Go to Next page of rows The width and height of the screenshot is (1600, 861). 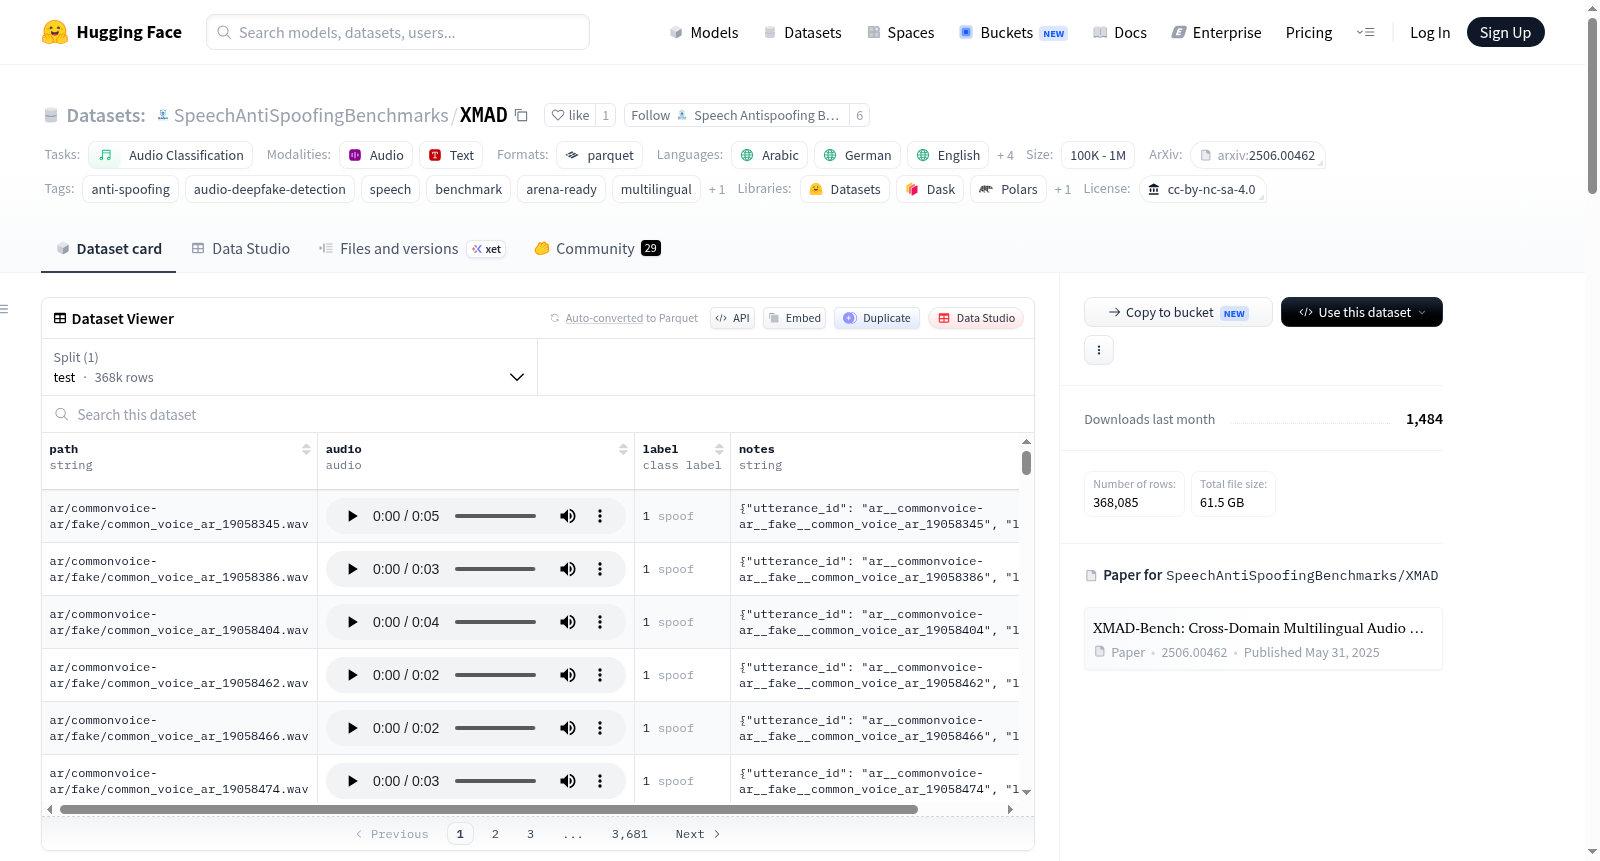697,834
